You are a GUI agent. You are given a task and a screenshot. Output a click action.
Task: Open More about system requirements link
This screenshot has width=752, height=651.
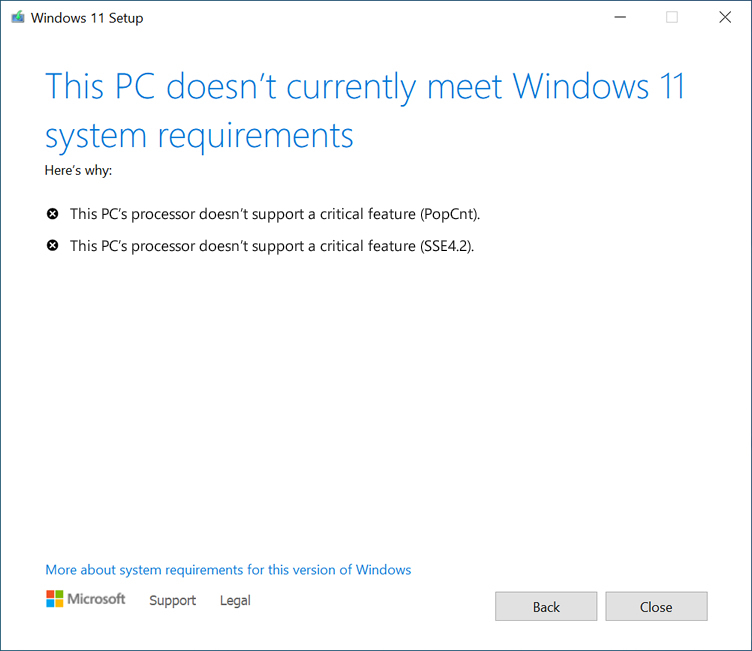click(x=228, y=569)
